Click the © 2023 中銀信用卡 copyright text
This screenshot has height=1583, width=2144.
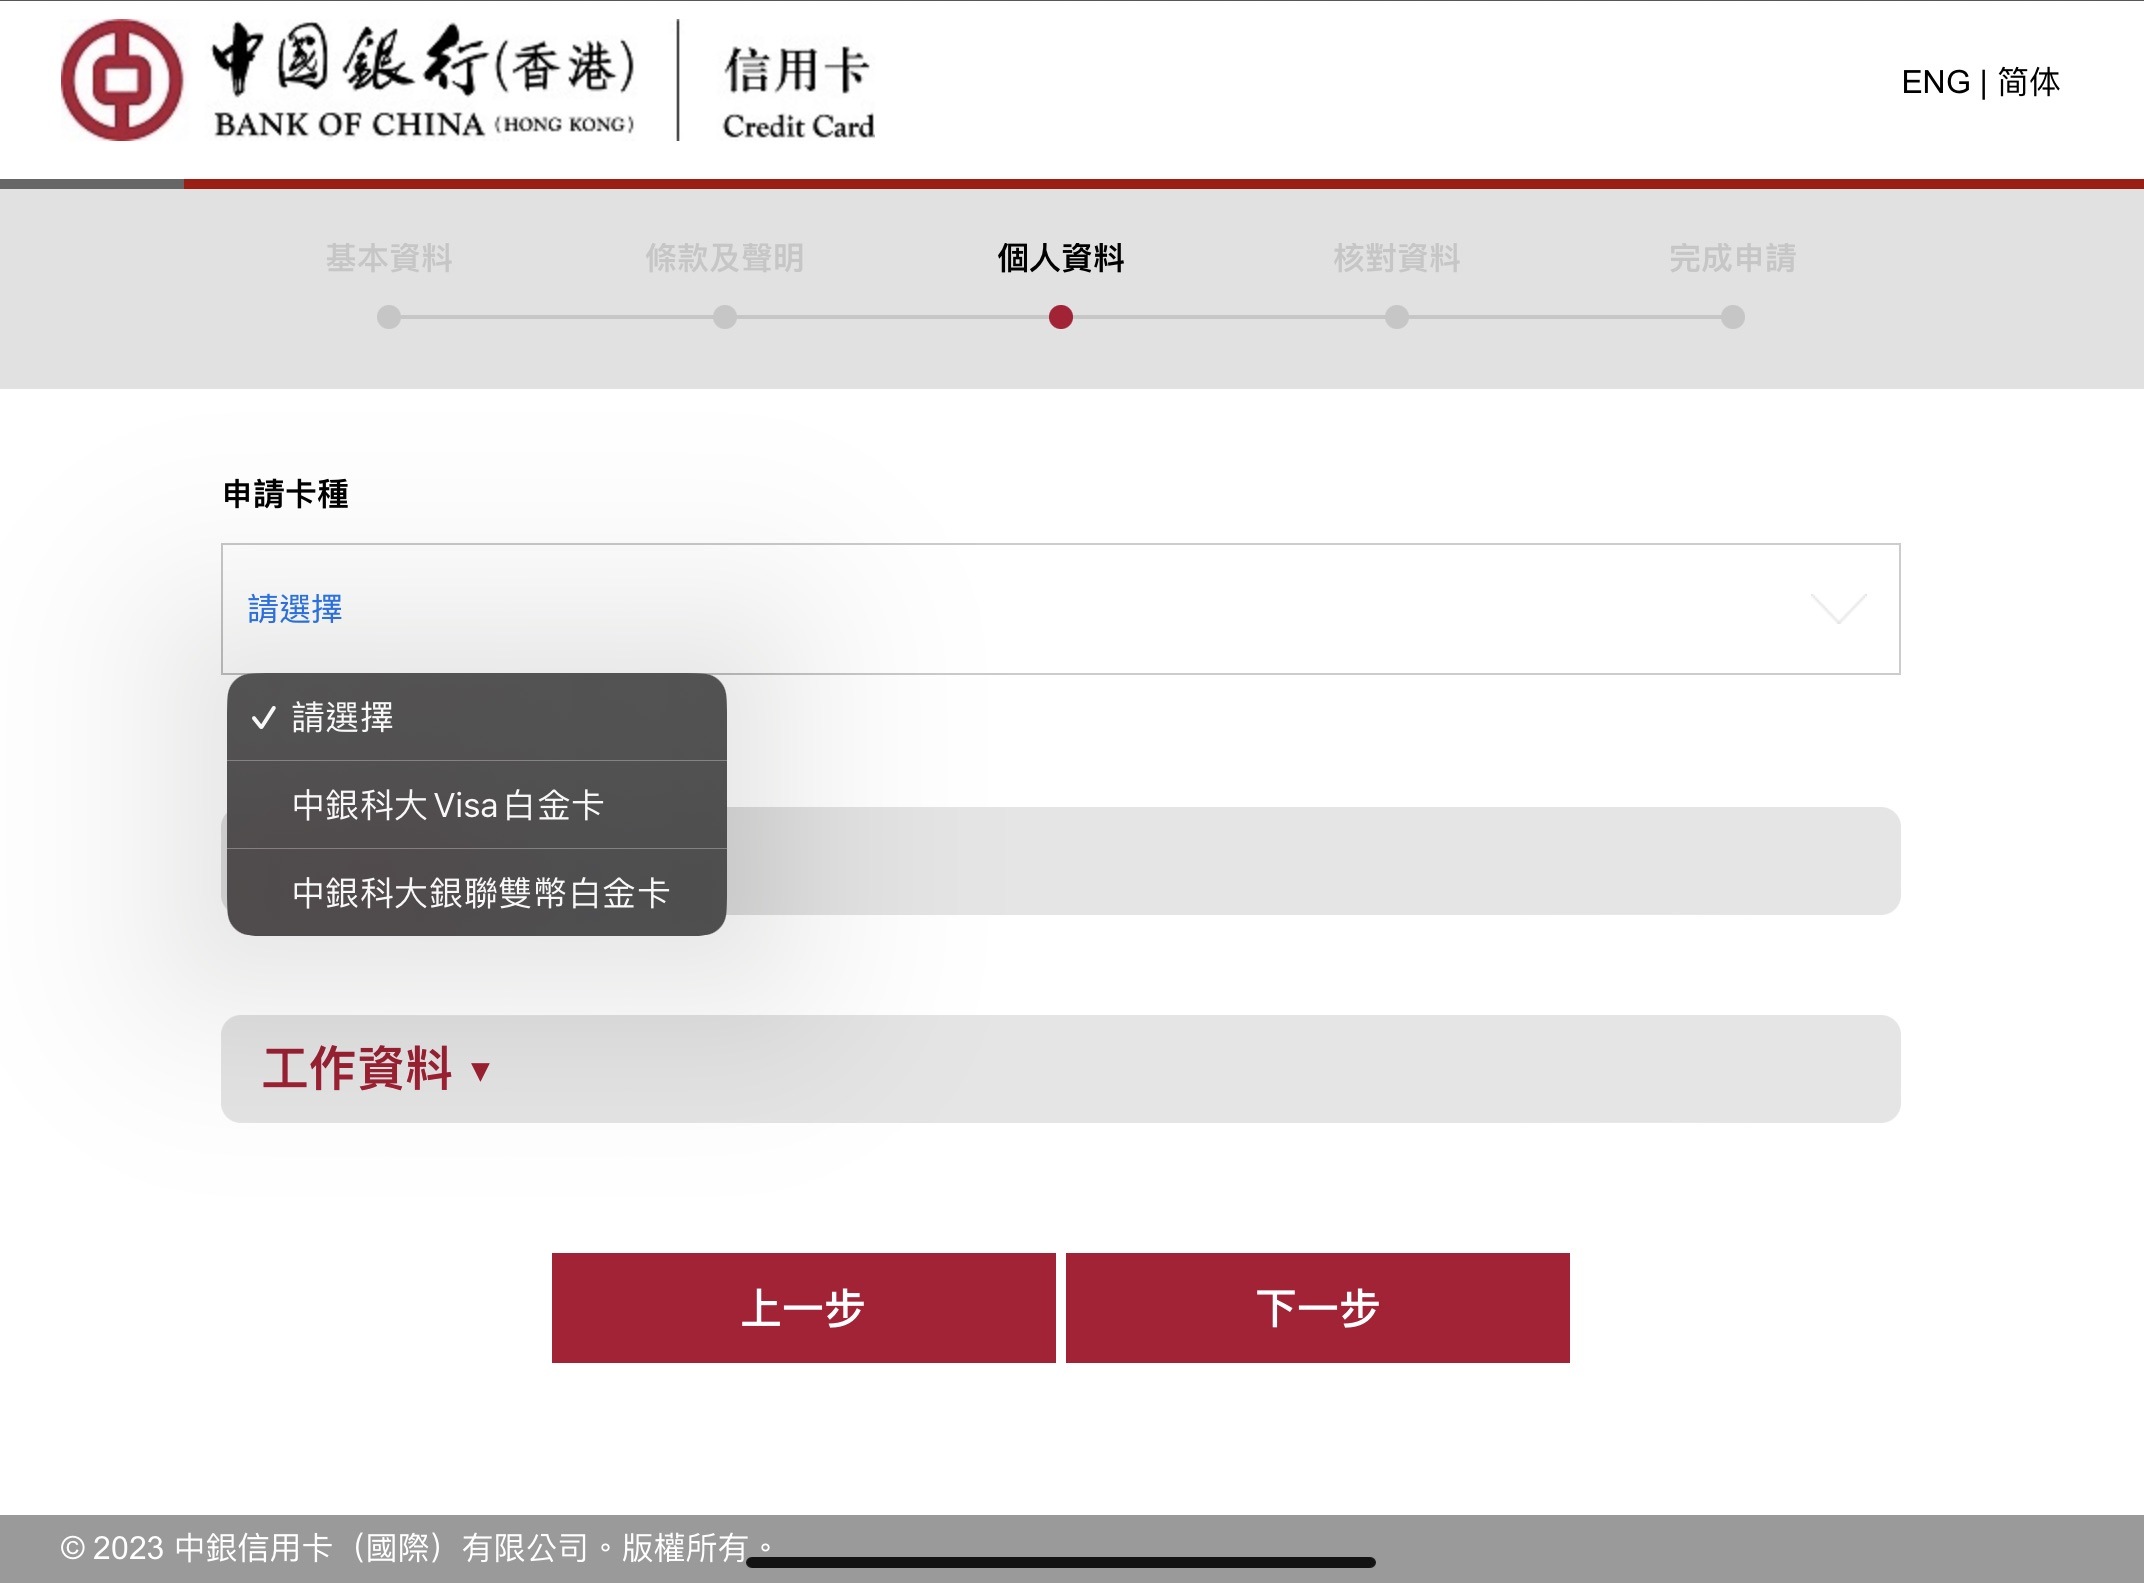click(415, 1548)
